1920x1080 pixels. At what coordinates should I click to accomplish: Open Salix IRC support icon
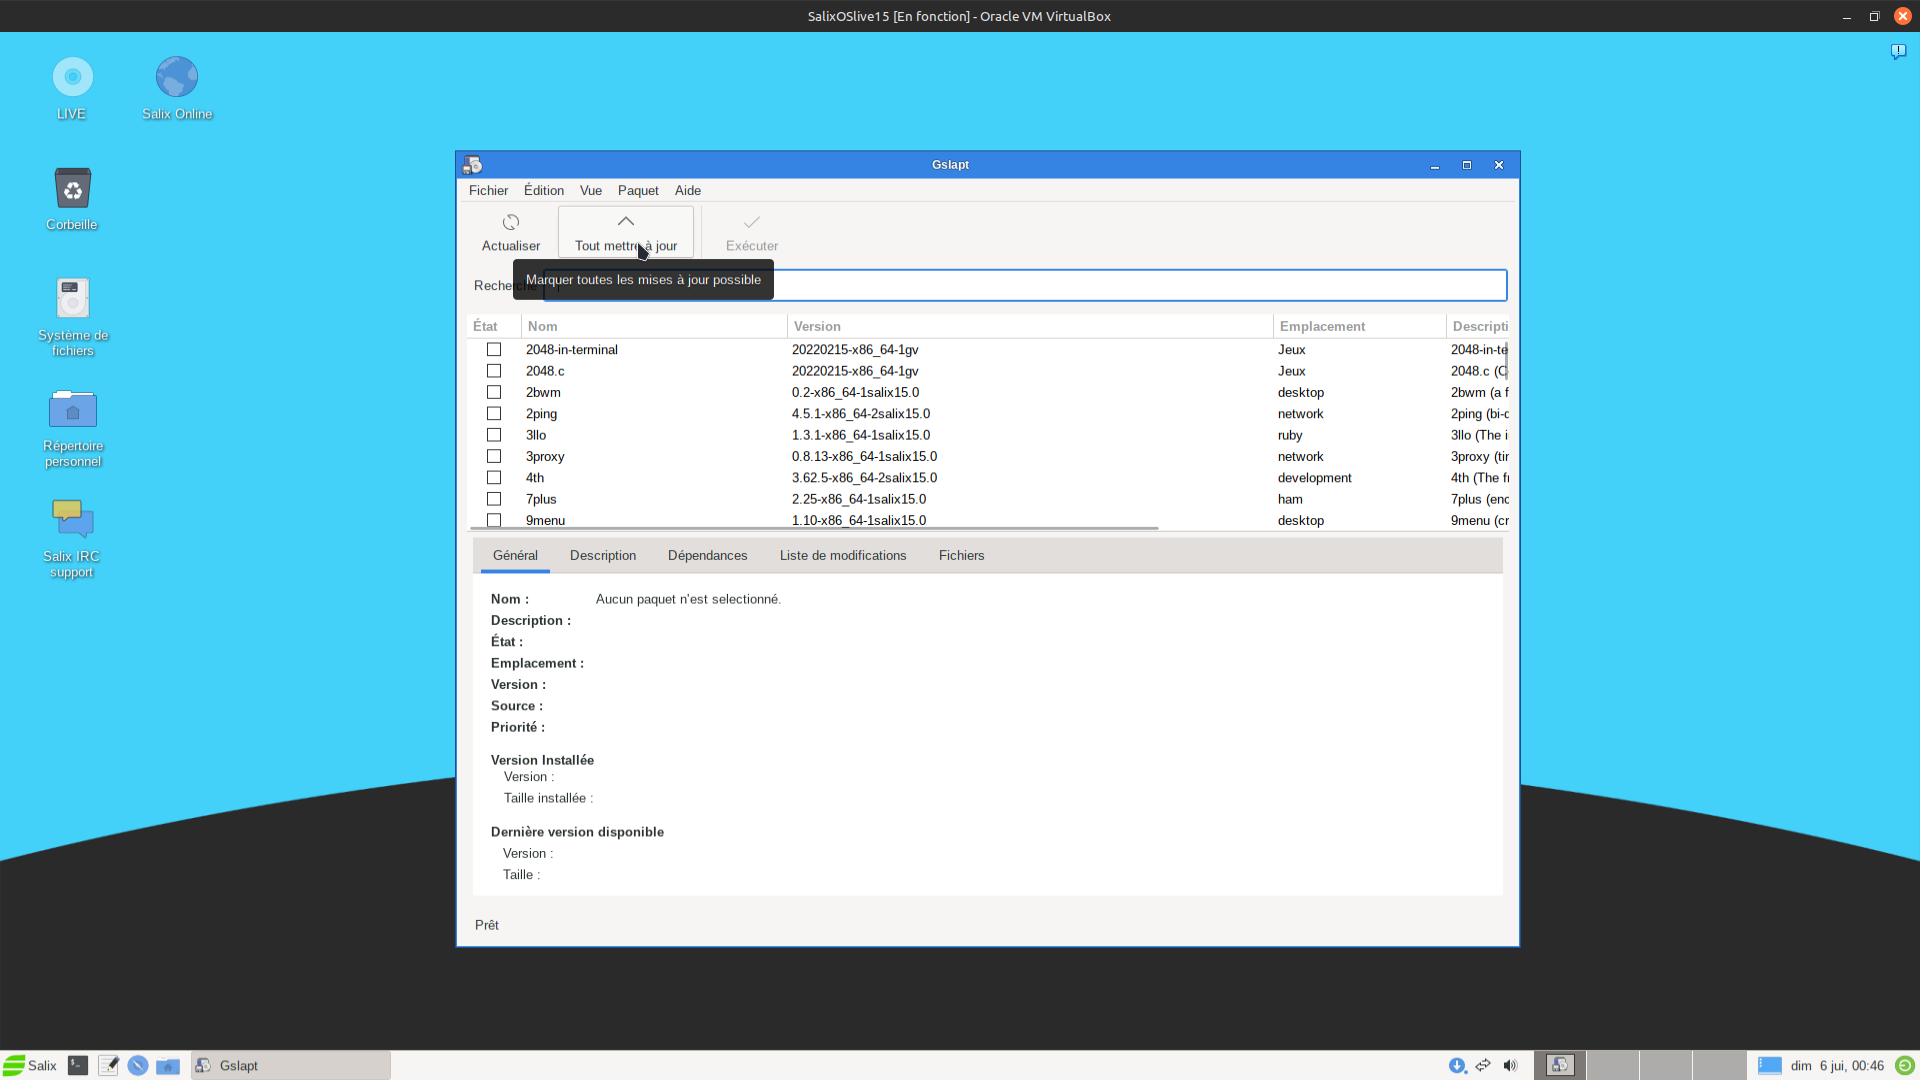coord(72,520)
